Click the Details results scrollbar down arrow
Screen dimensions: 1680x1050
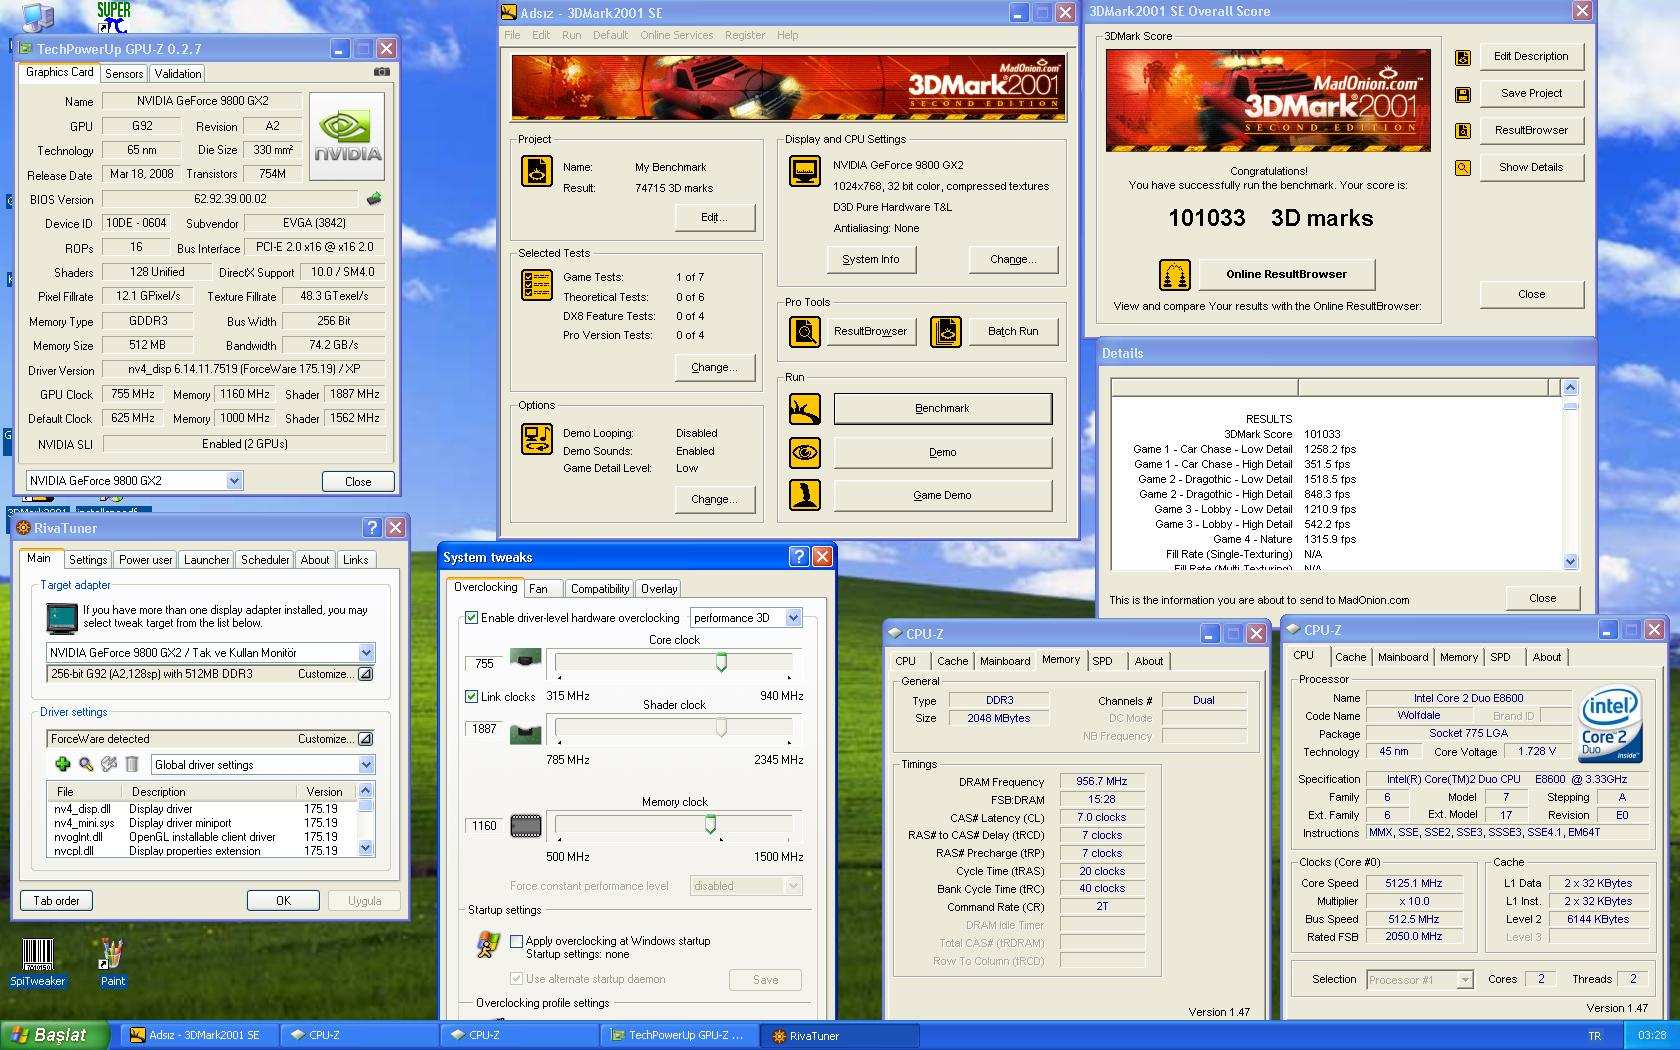(x=1570, y=562)
